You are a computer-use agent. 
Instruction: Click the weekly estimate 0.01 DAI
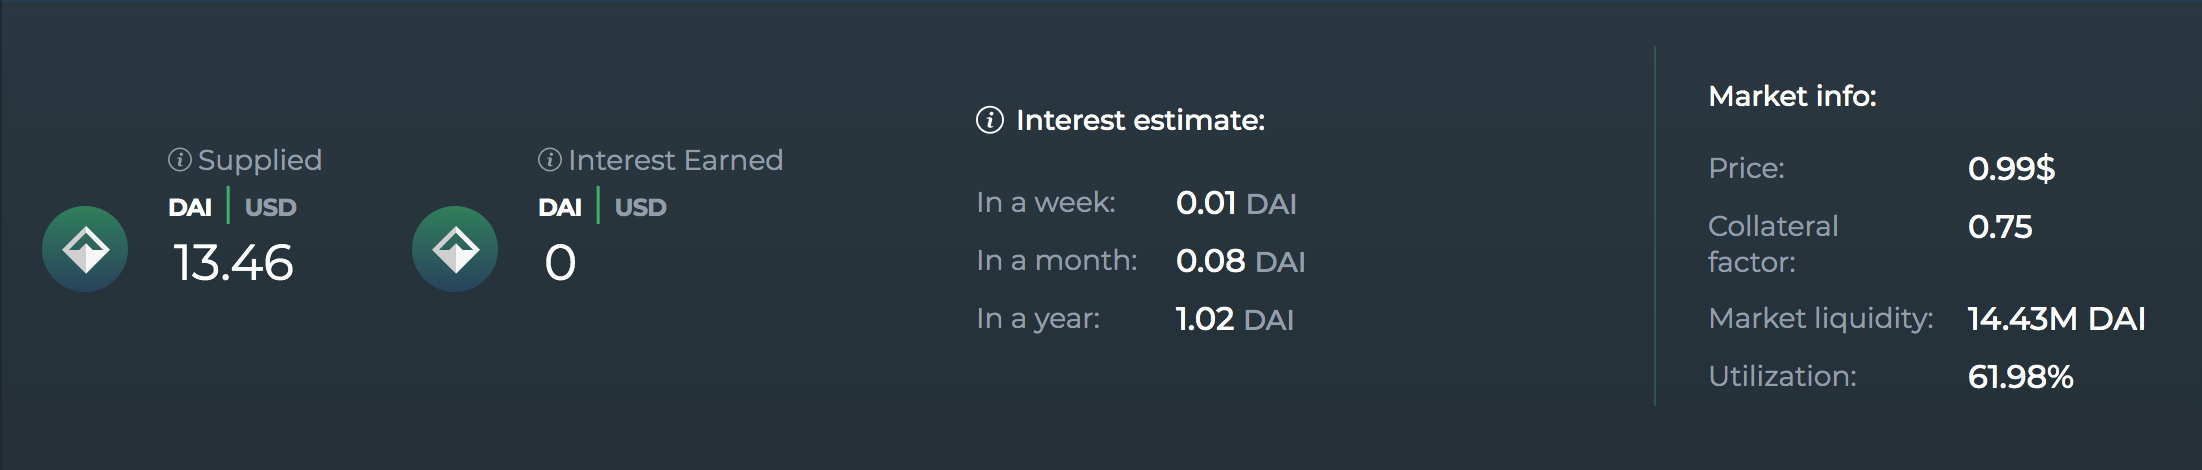[1236, 203]
